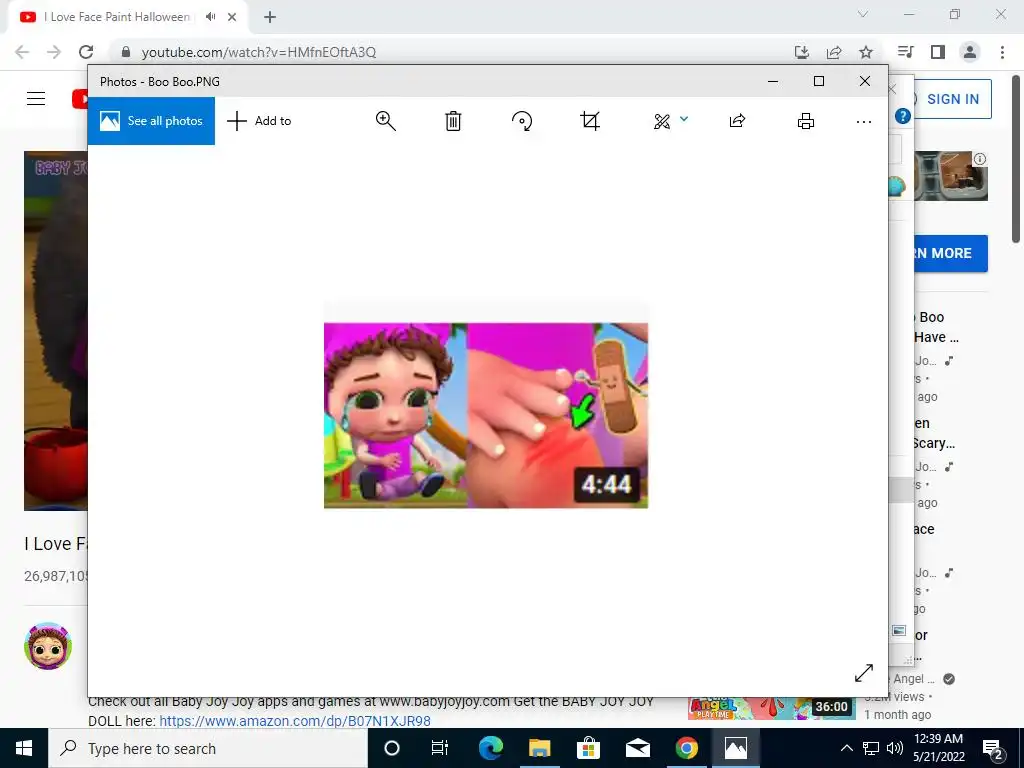Open the amazon.com/dp/B07N1XJR98 link
This screenshot has height=768, width=1024.
point(295,721)
